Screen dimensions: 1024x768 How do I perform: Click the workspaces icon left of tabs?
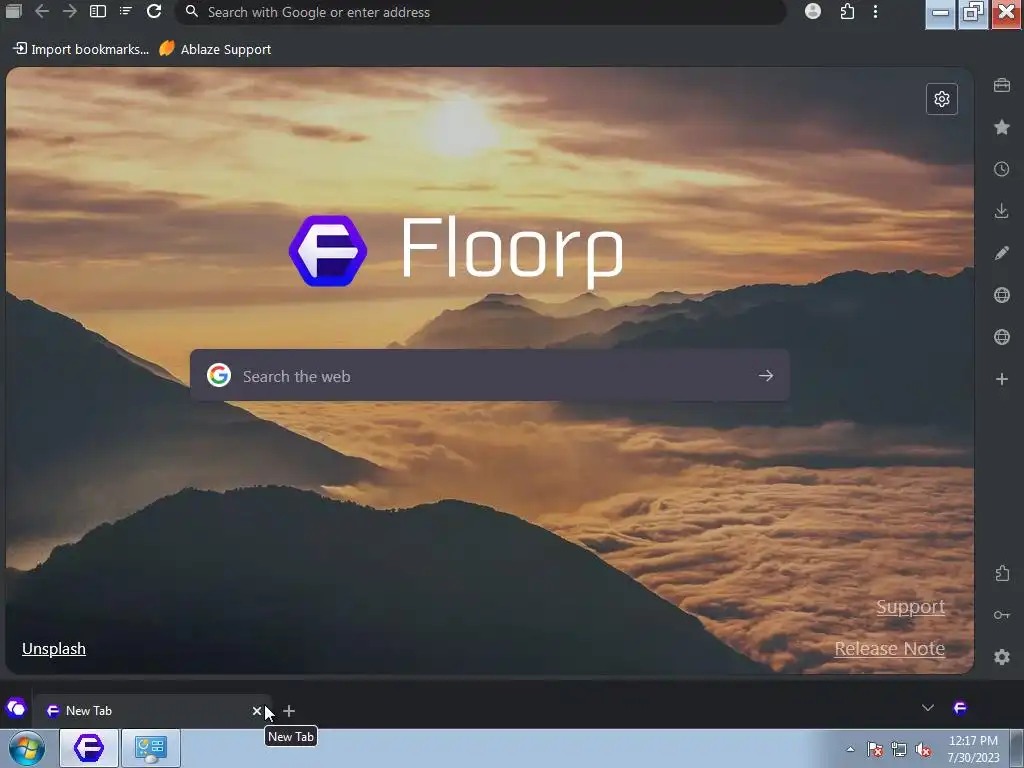click(x=16, y=708)
